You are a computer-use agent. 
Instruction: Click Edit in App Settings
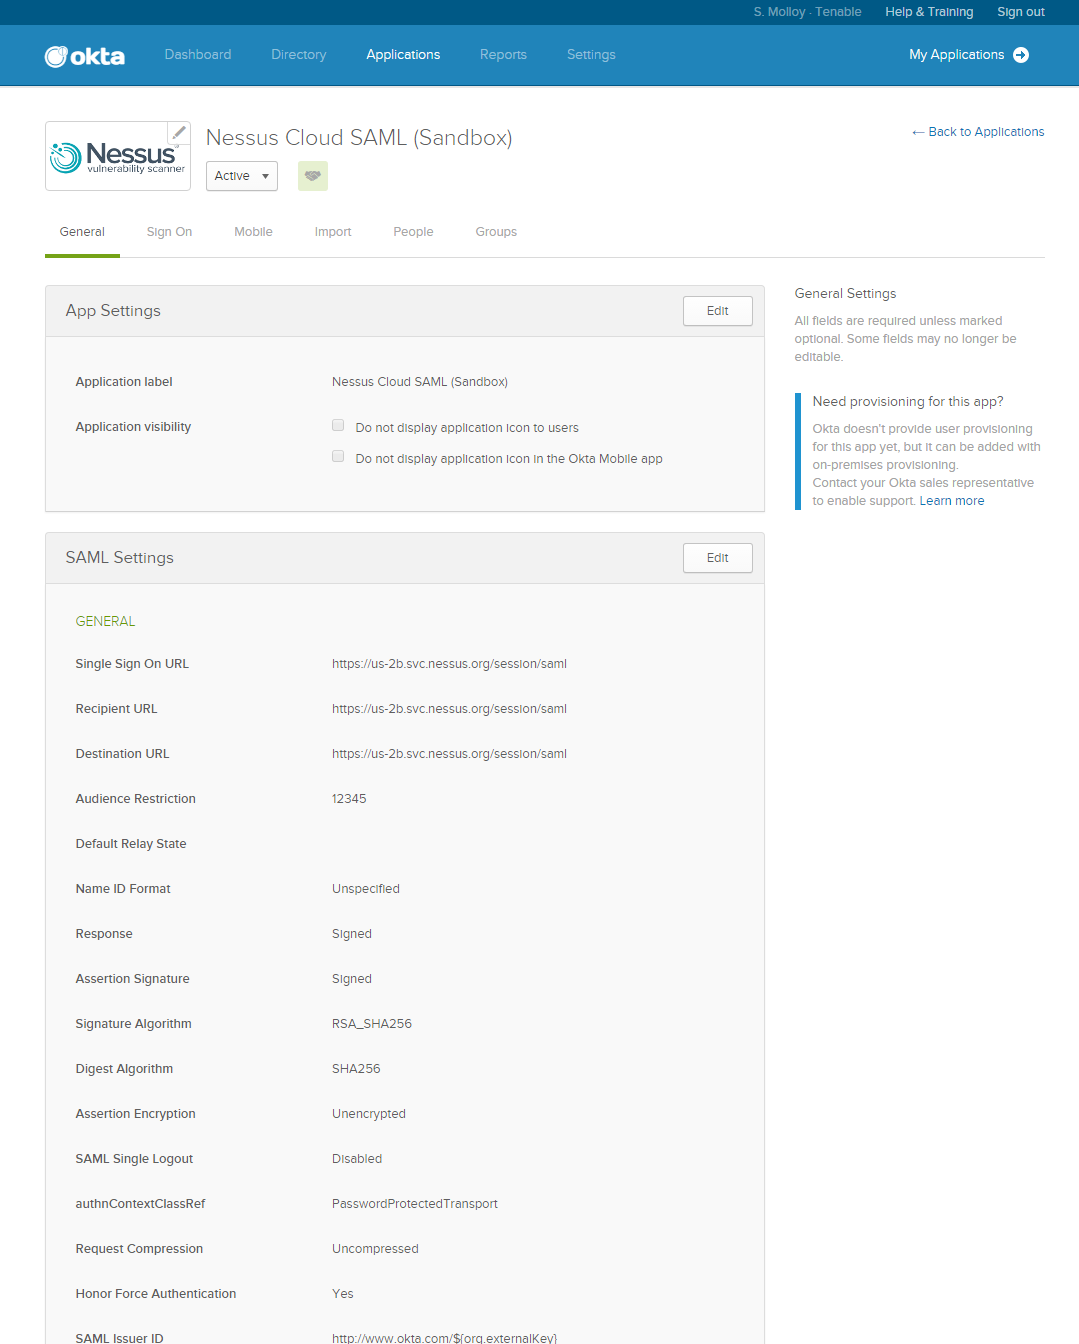coord(718,311)
